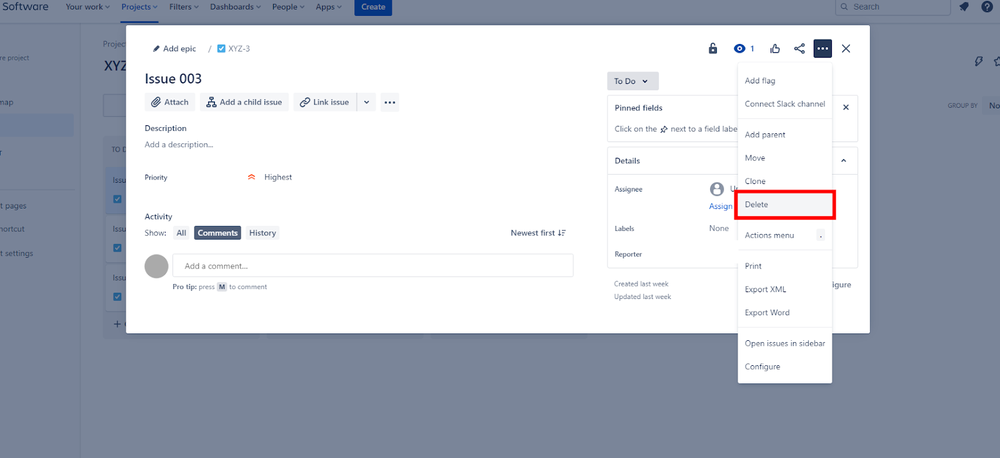This screenshot has height=458, width=1000.
Task: Click the unassigned Assignee avatar in Details
Action: pos(717,189)
